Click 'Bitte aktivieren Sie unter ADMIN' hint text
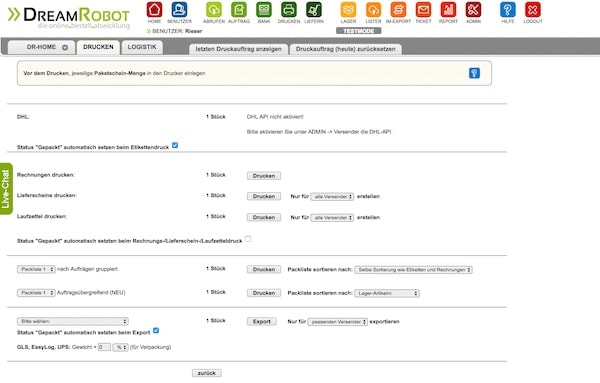Viewport: 600px width, 383px height. point(319,132)
